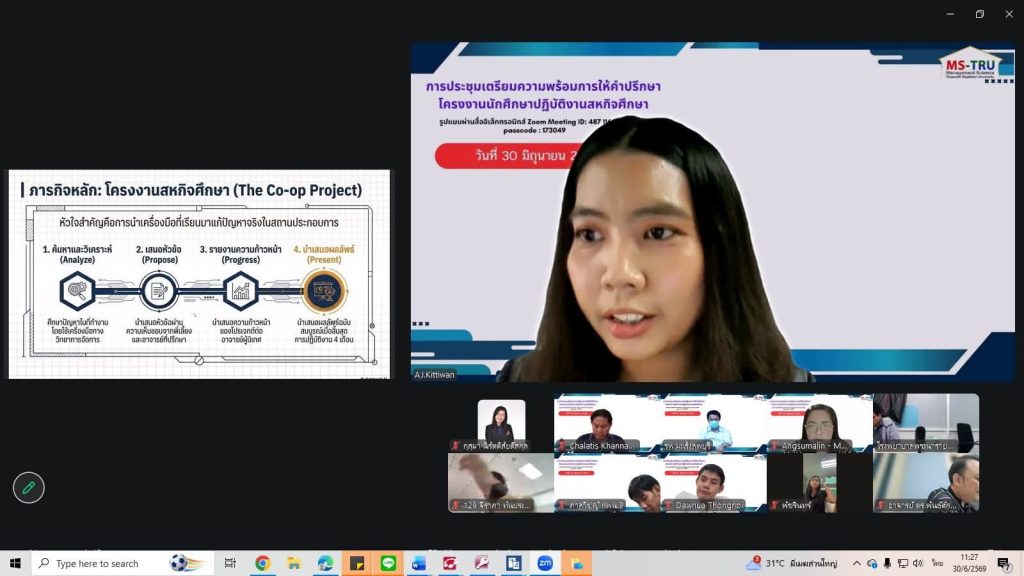Select Chalatis Khanna participant video tile
This screenshot has height=576, width=1024.
pyautogui.click(x=607, y=423)
